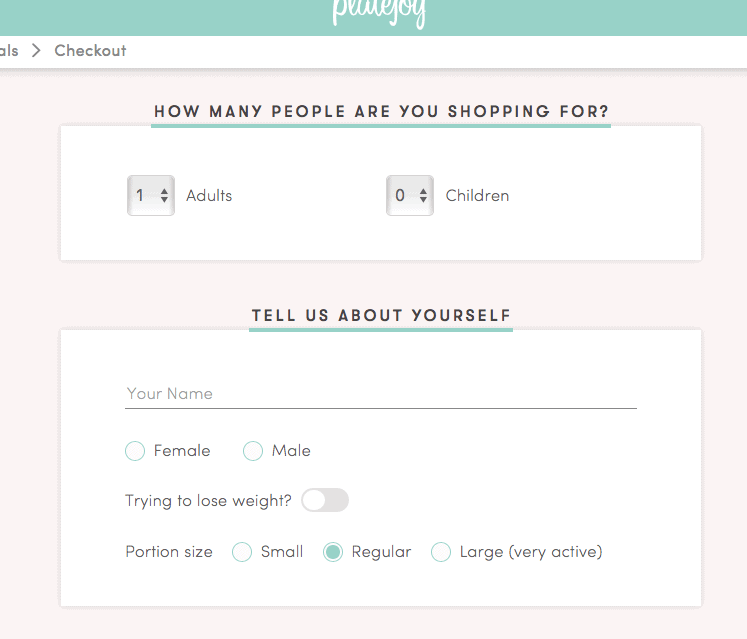This screenshot has width=747, height=639.
Task: Click the partially visible breadcrumb before Checkout
Action: 9,51
